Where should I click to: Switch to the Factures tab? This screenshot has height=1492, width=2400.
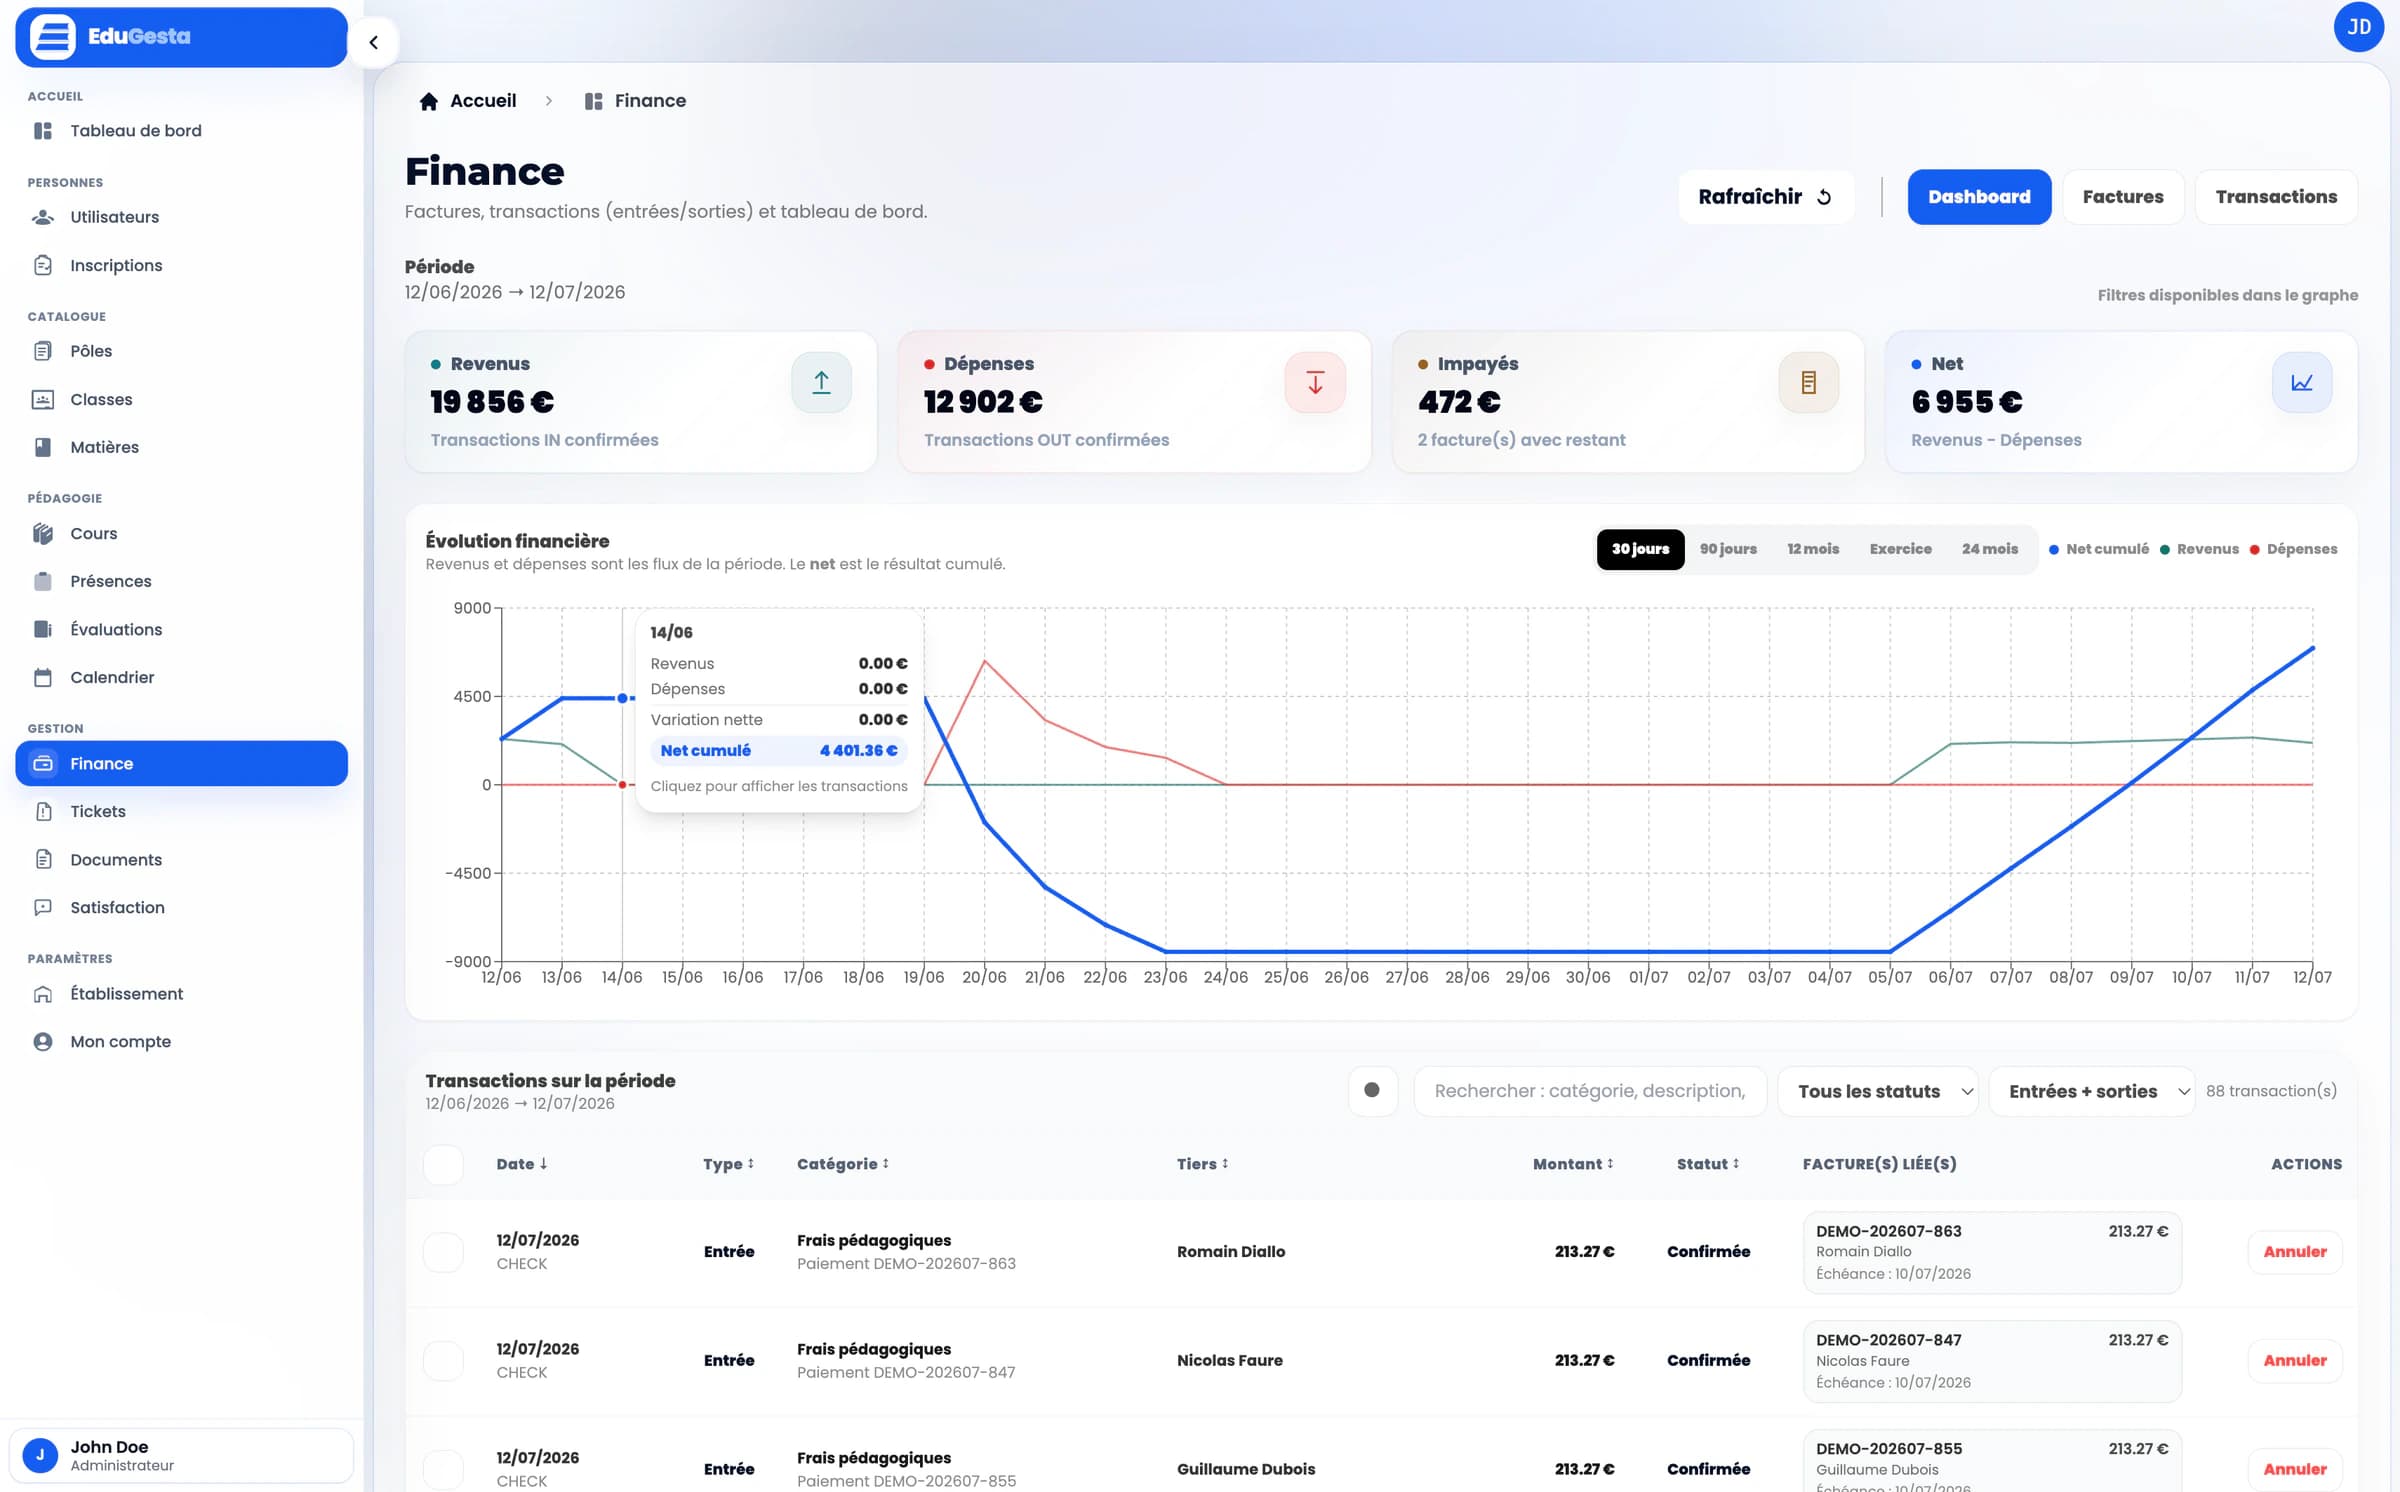point(2123,197)
